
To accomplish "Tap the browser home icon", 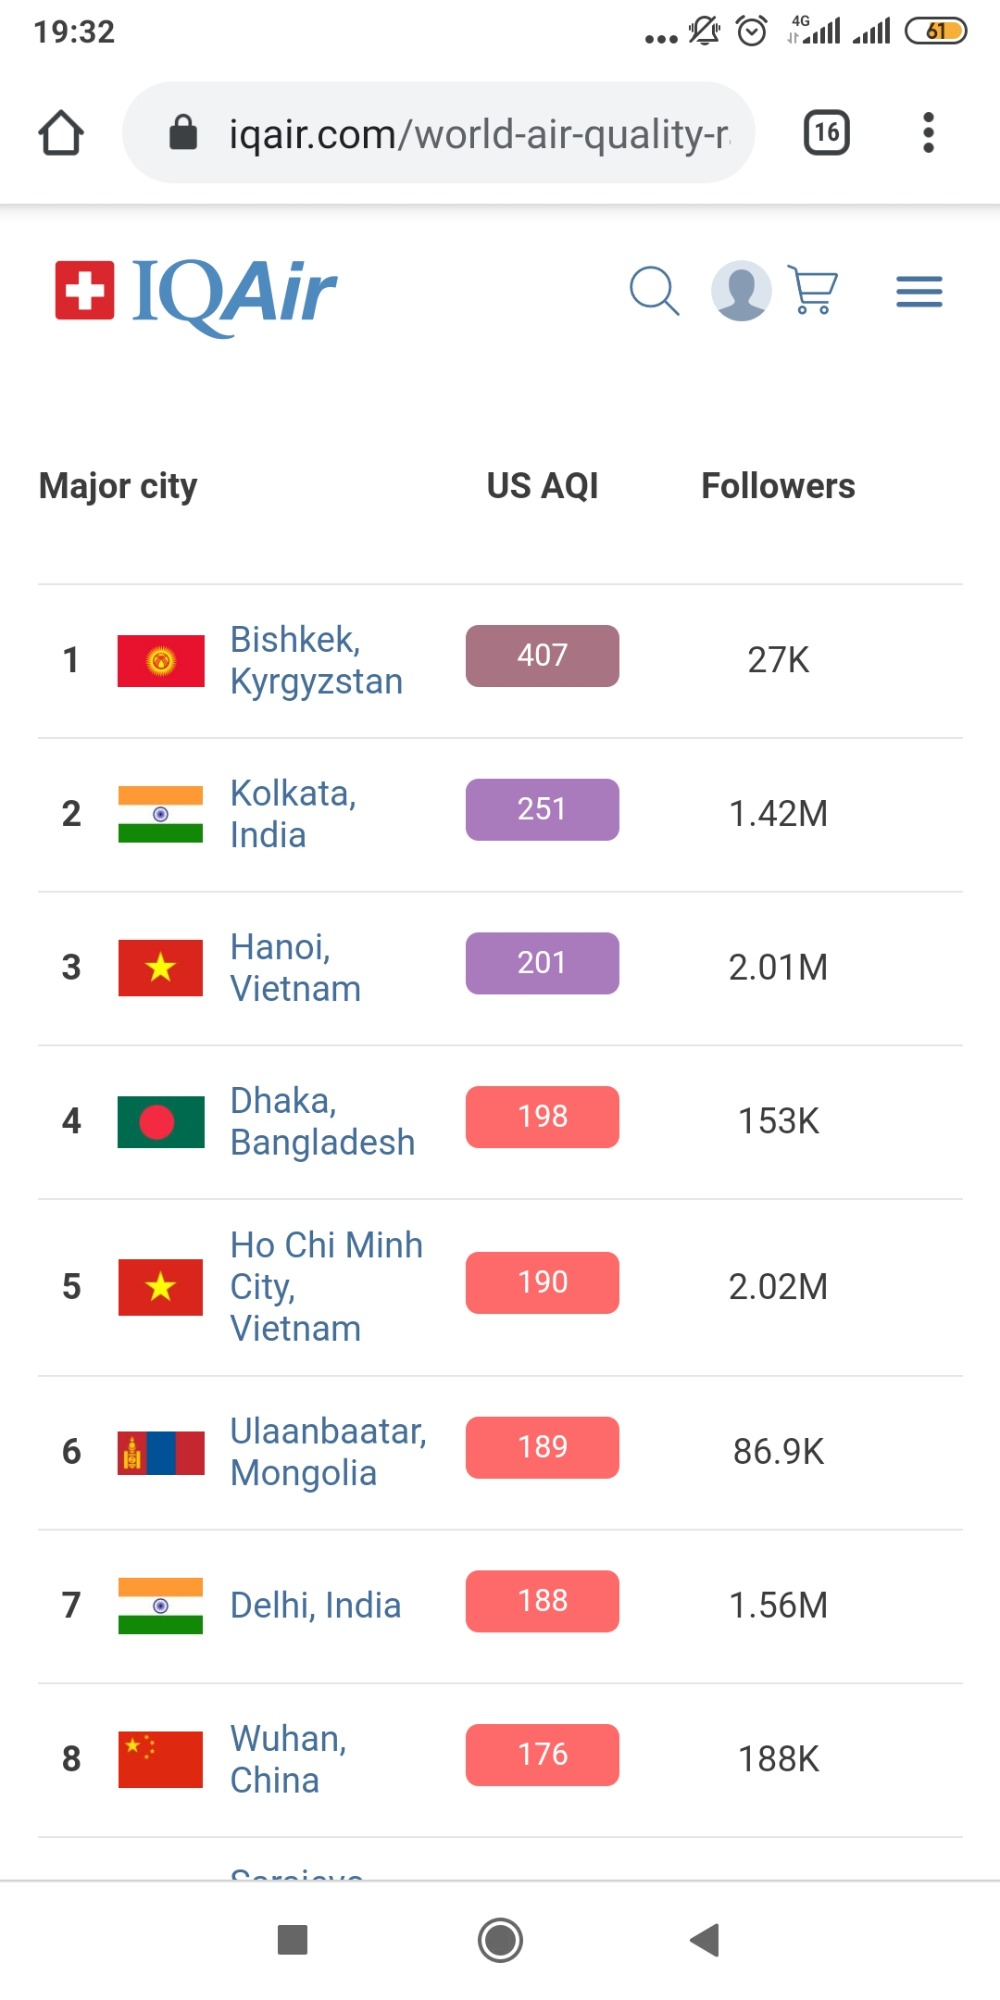I will click(x=61, y=133).
